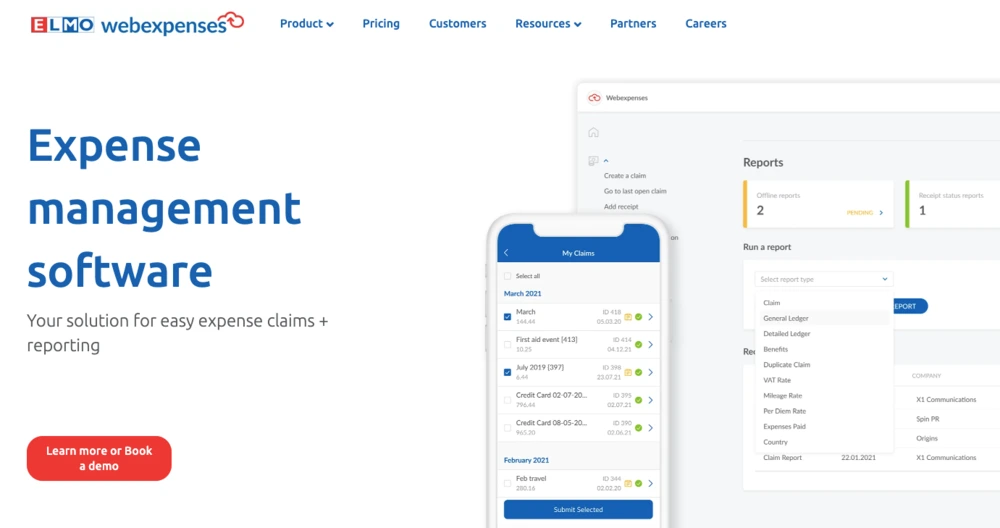Uncheck the March claim checkbox
The height and width of the screenshot is (528, 1000).
pyautogui.click(x=508, y=317)
